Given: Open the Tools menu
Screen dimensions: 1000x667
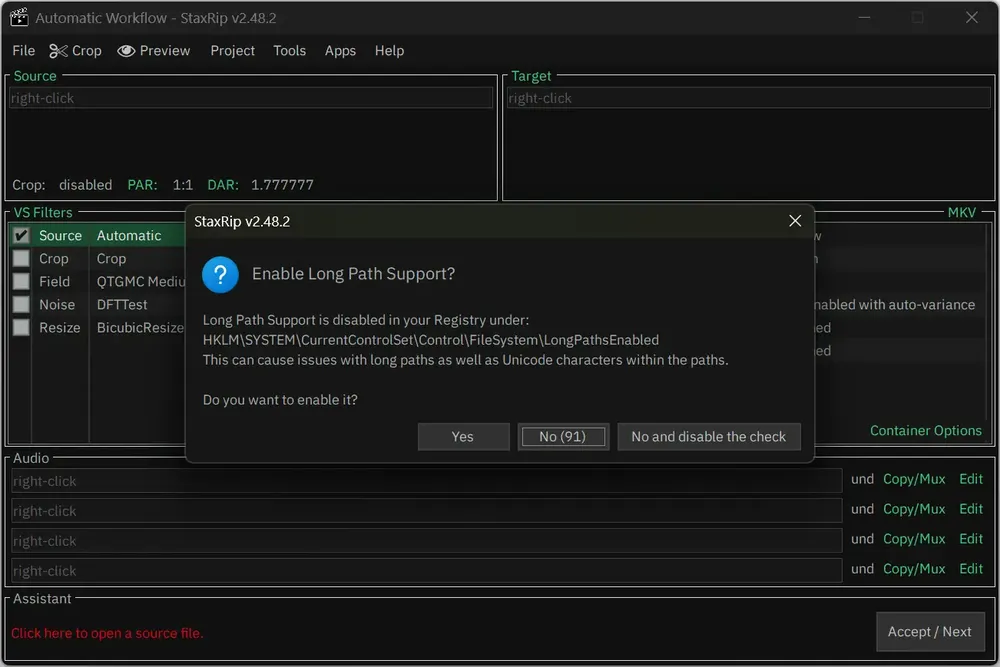Looking at the screenshot, I should (290, 51).
